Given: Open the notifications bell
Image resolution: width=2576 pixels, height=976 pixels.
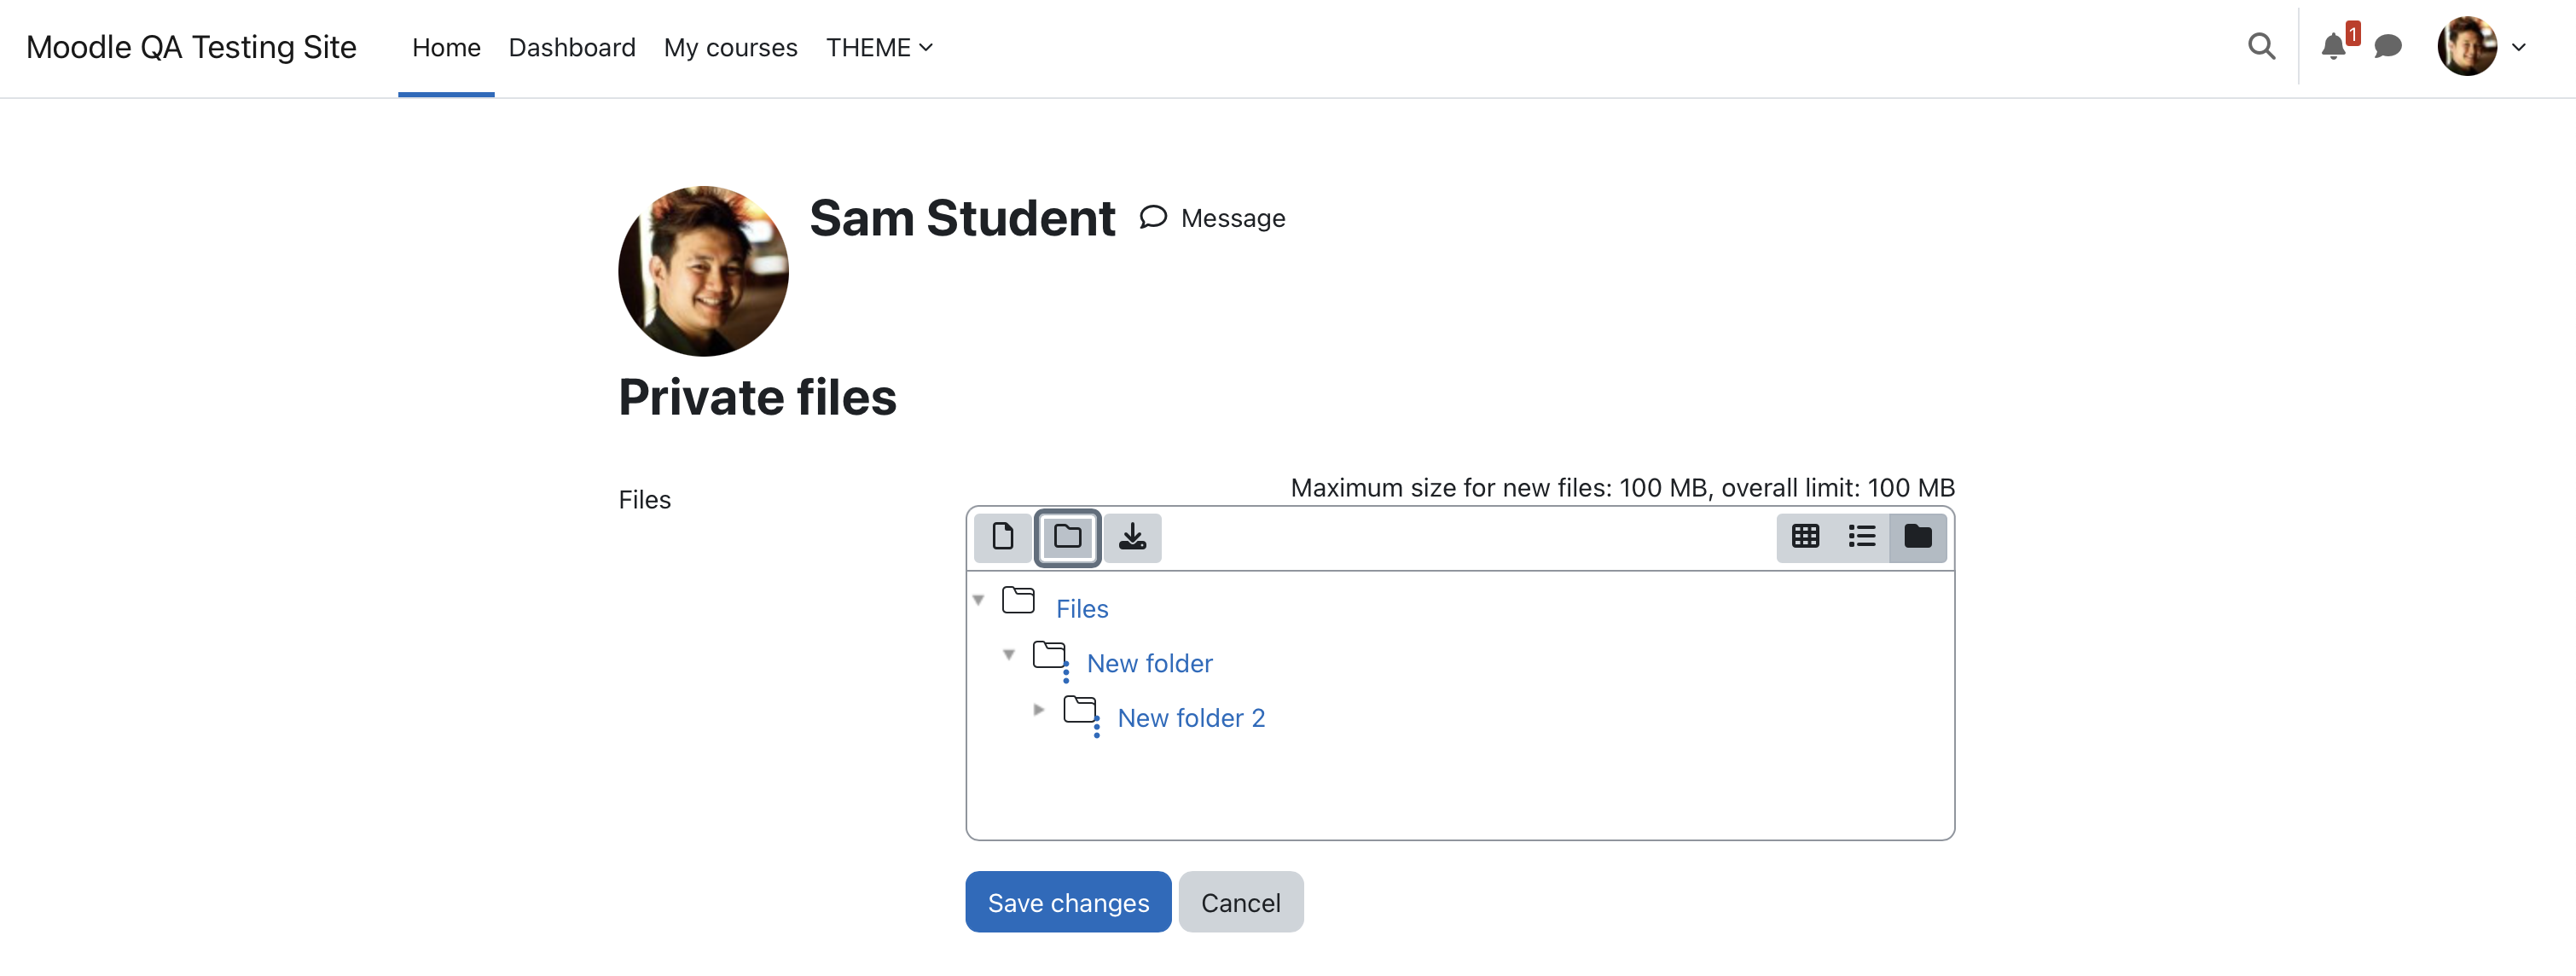Looking at the screenshot, I should [x=2333, y=46].
